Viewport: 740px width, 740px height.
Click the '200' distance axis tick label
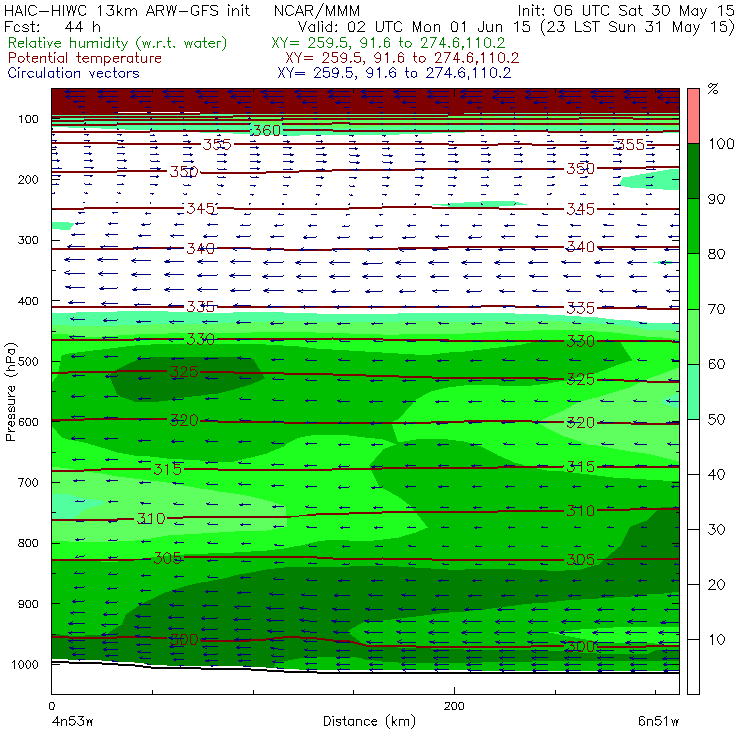click(454, 706)
